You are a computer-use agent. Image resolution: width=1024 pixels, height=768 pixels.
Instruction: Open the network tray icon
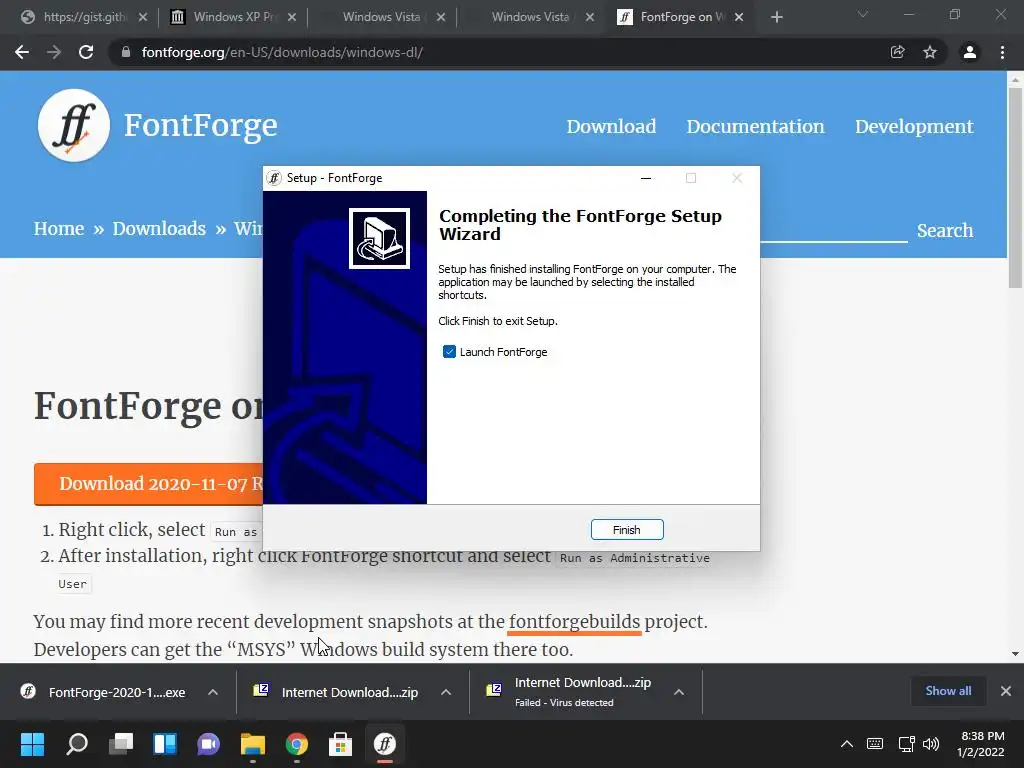pyautogui.click(x=906, y=744)
